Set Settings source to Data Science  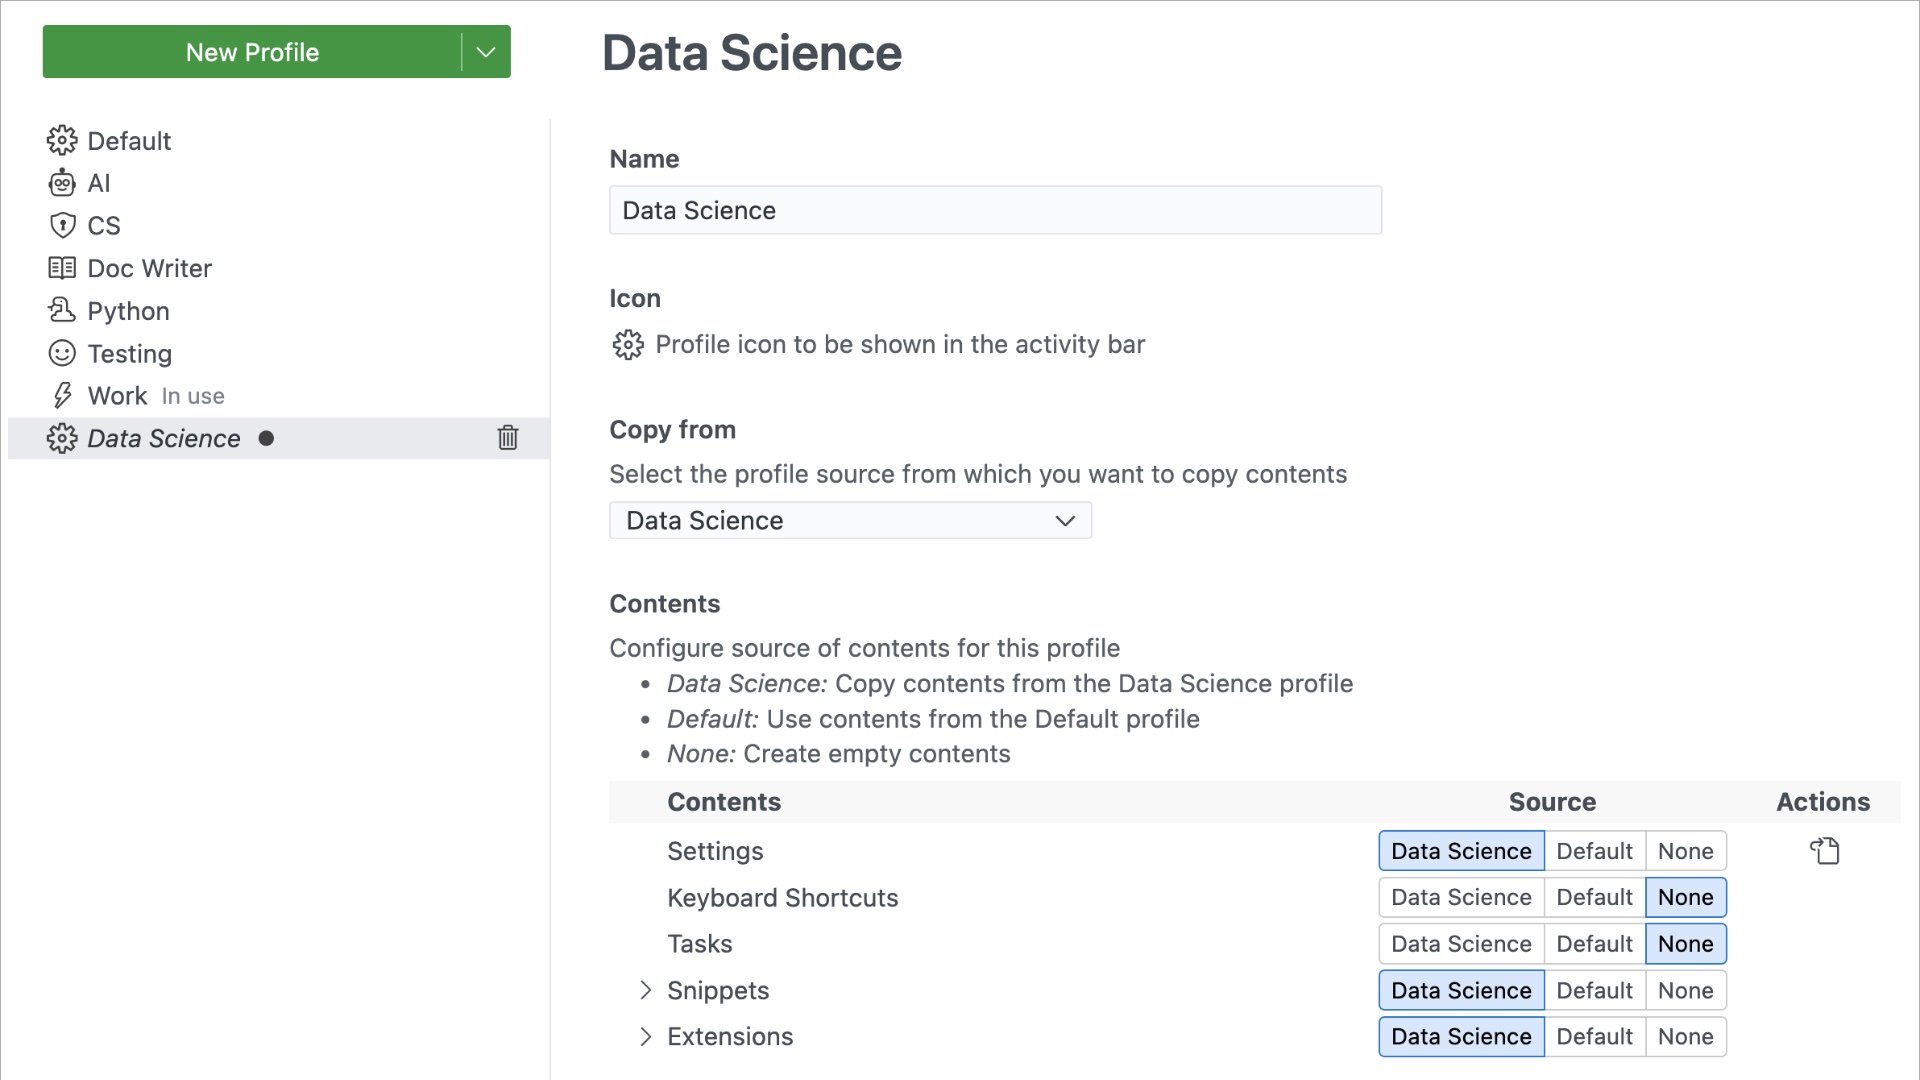1461,851
